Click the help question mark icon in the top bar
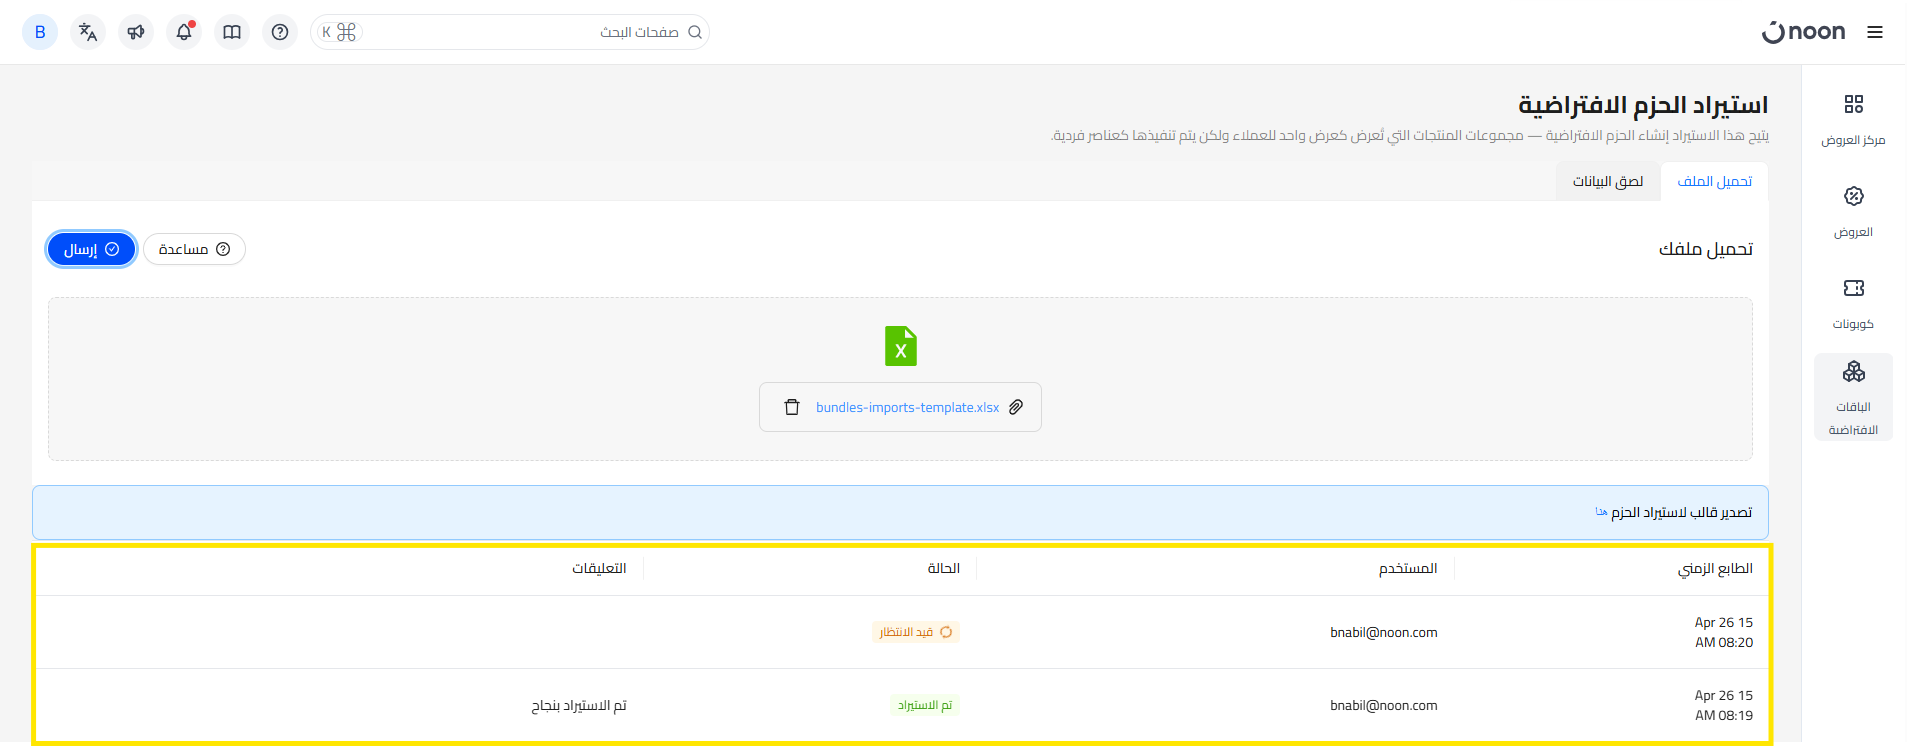Screen dimensions: 1907x747 click(280, 32)
